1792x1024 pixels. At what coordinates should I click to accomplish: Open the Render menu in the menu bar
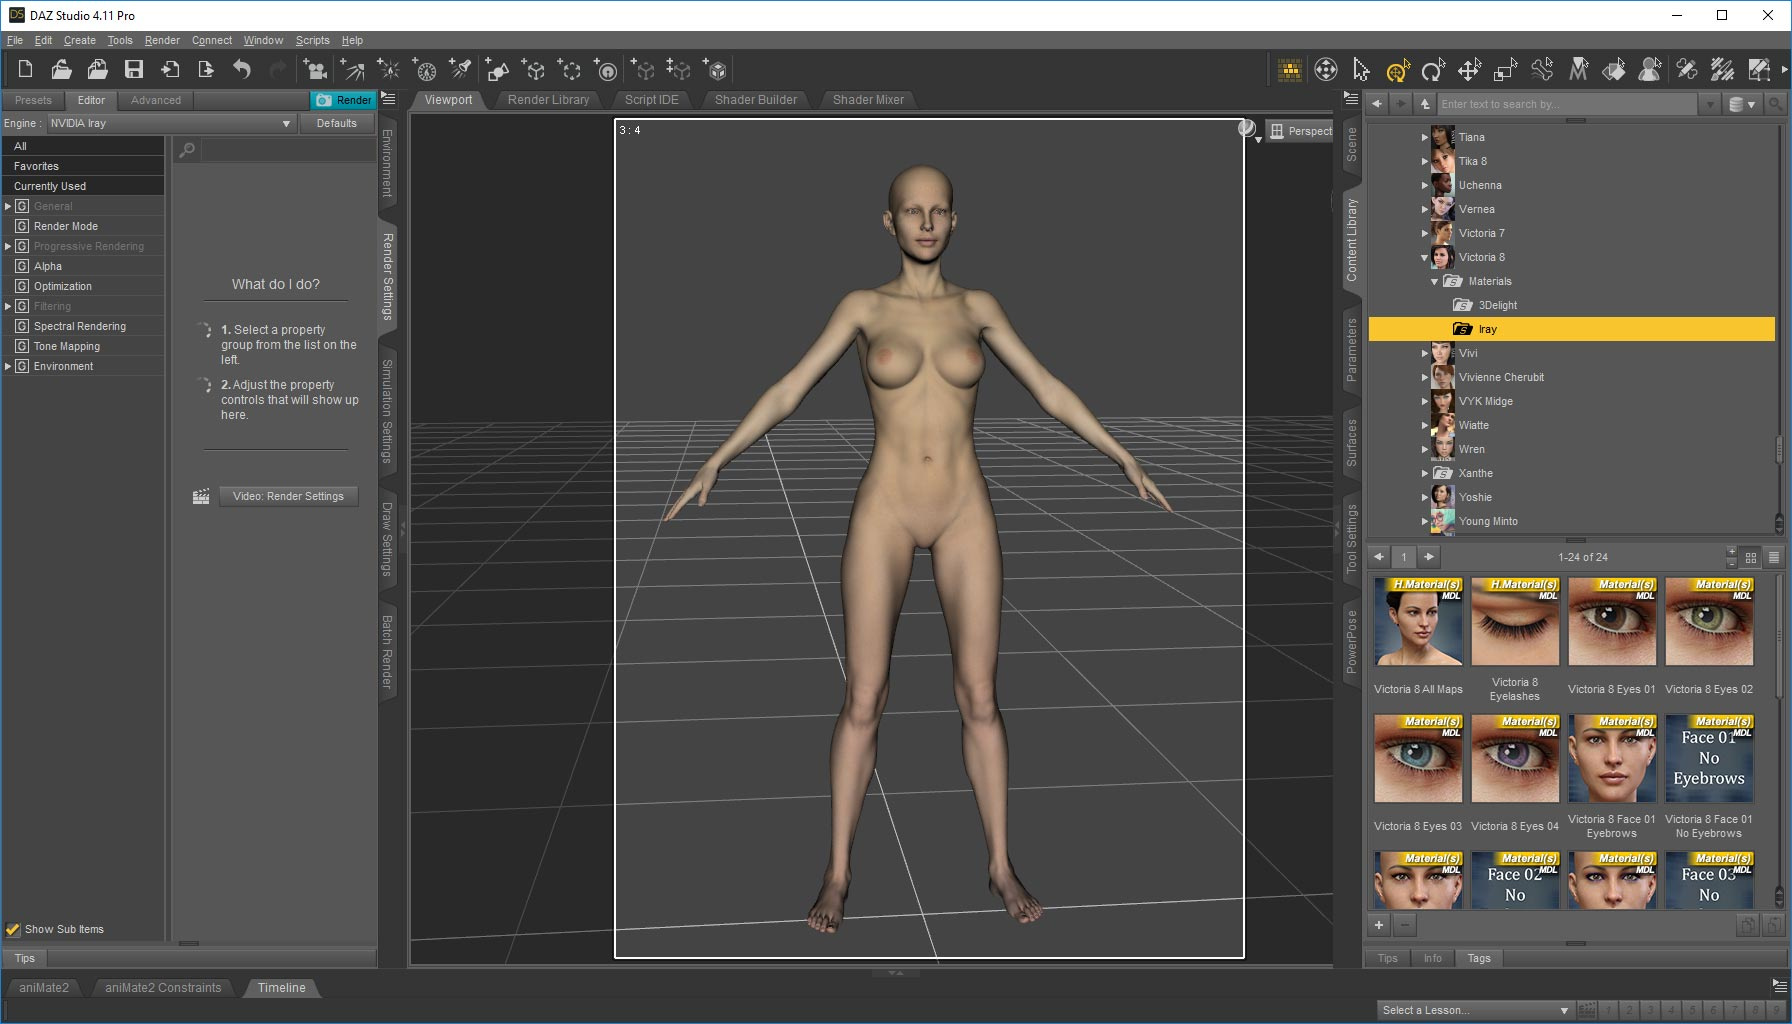[x=162, y=40]
